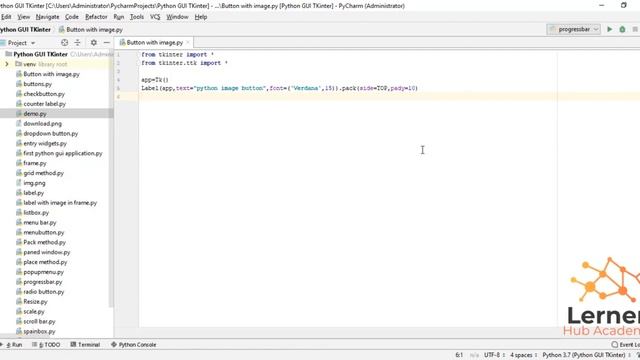The height and width of the screenshot is (360, 640).
Task: Select place method.py file
Action: click(x=45, y=262)
